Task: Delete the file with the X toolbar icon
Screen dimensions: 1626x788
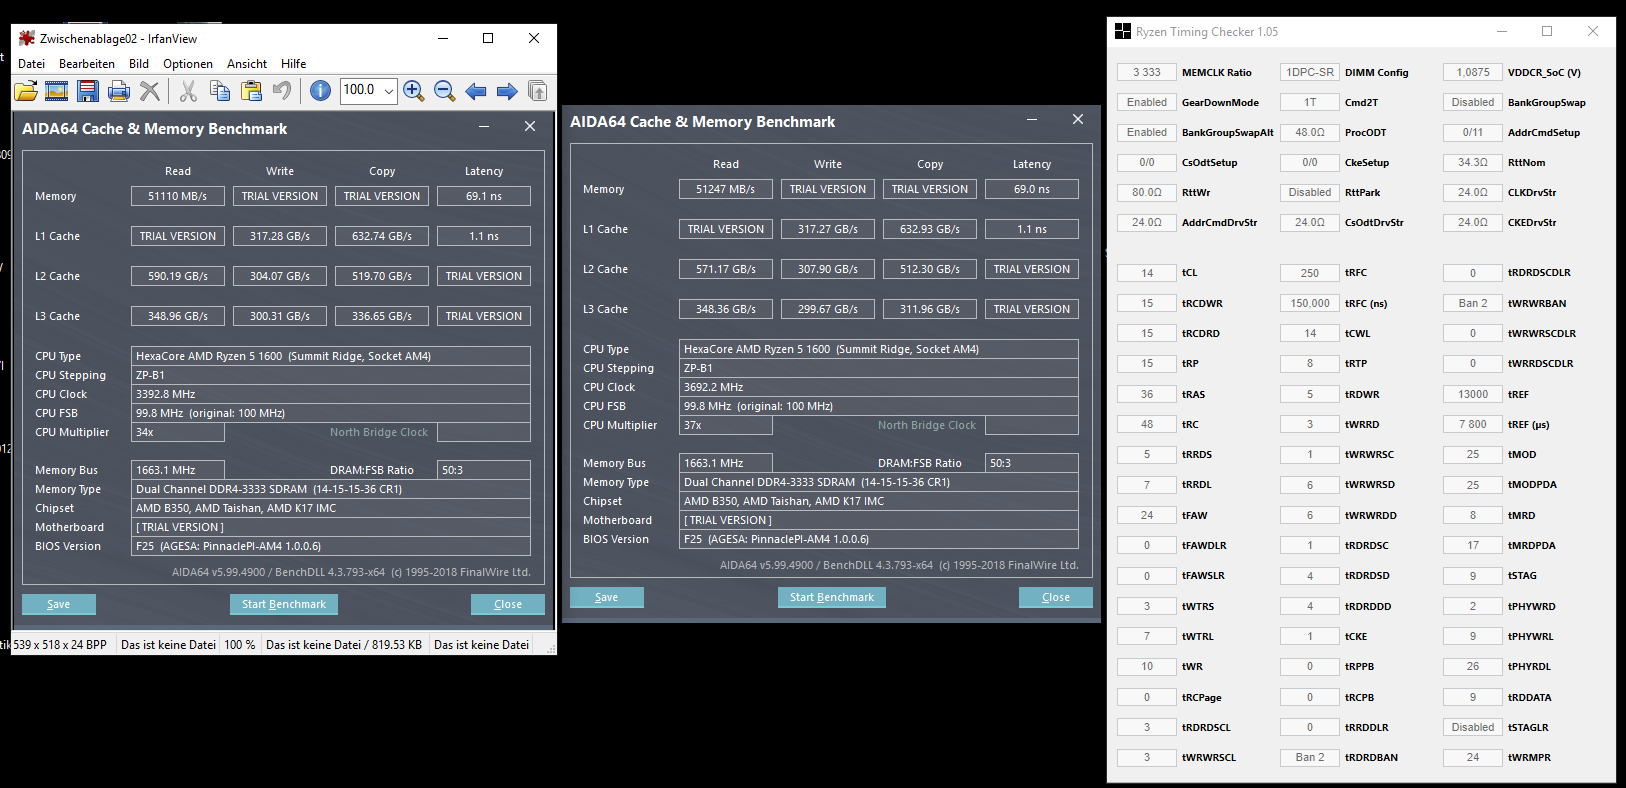Action: 150,91
